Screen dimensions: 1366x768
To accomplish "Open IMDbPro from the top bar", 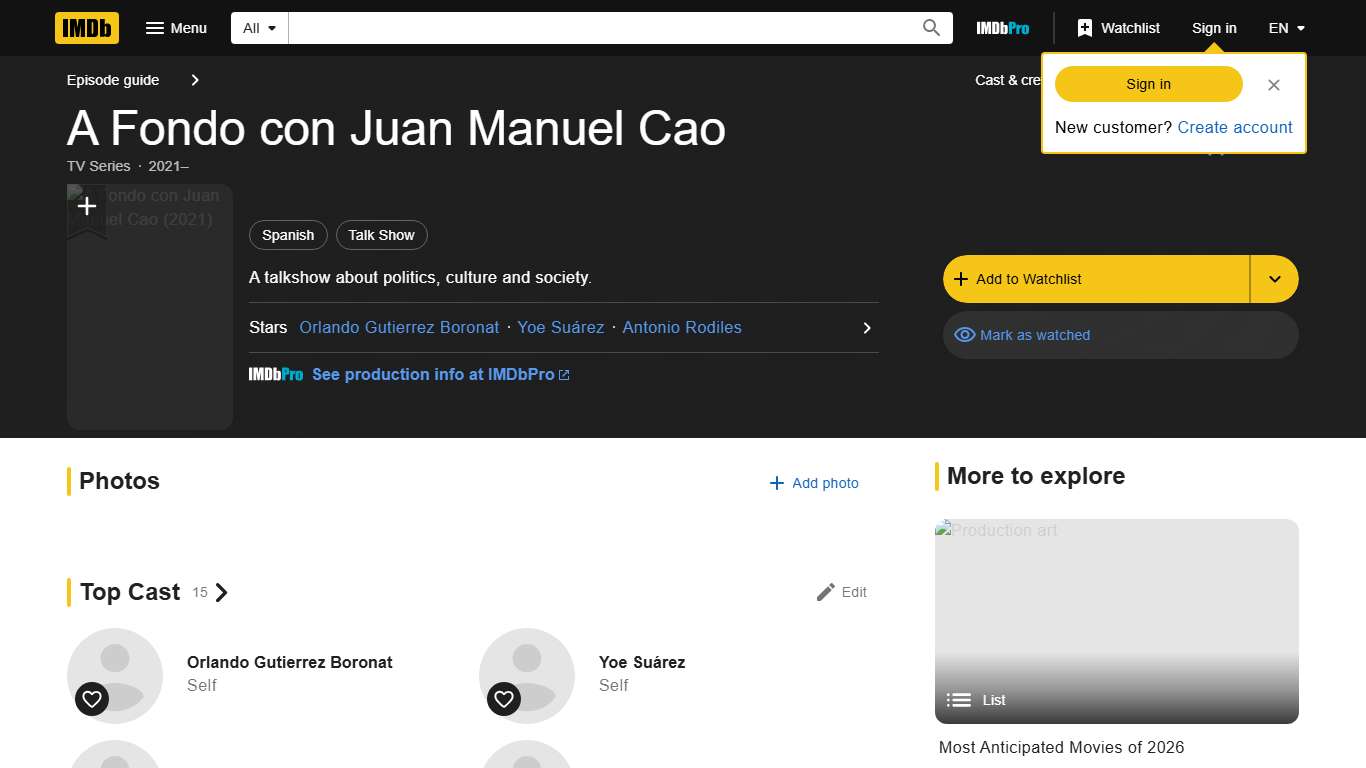I will (x=1002, y=28).
